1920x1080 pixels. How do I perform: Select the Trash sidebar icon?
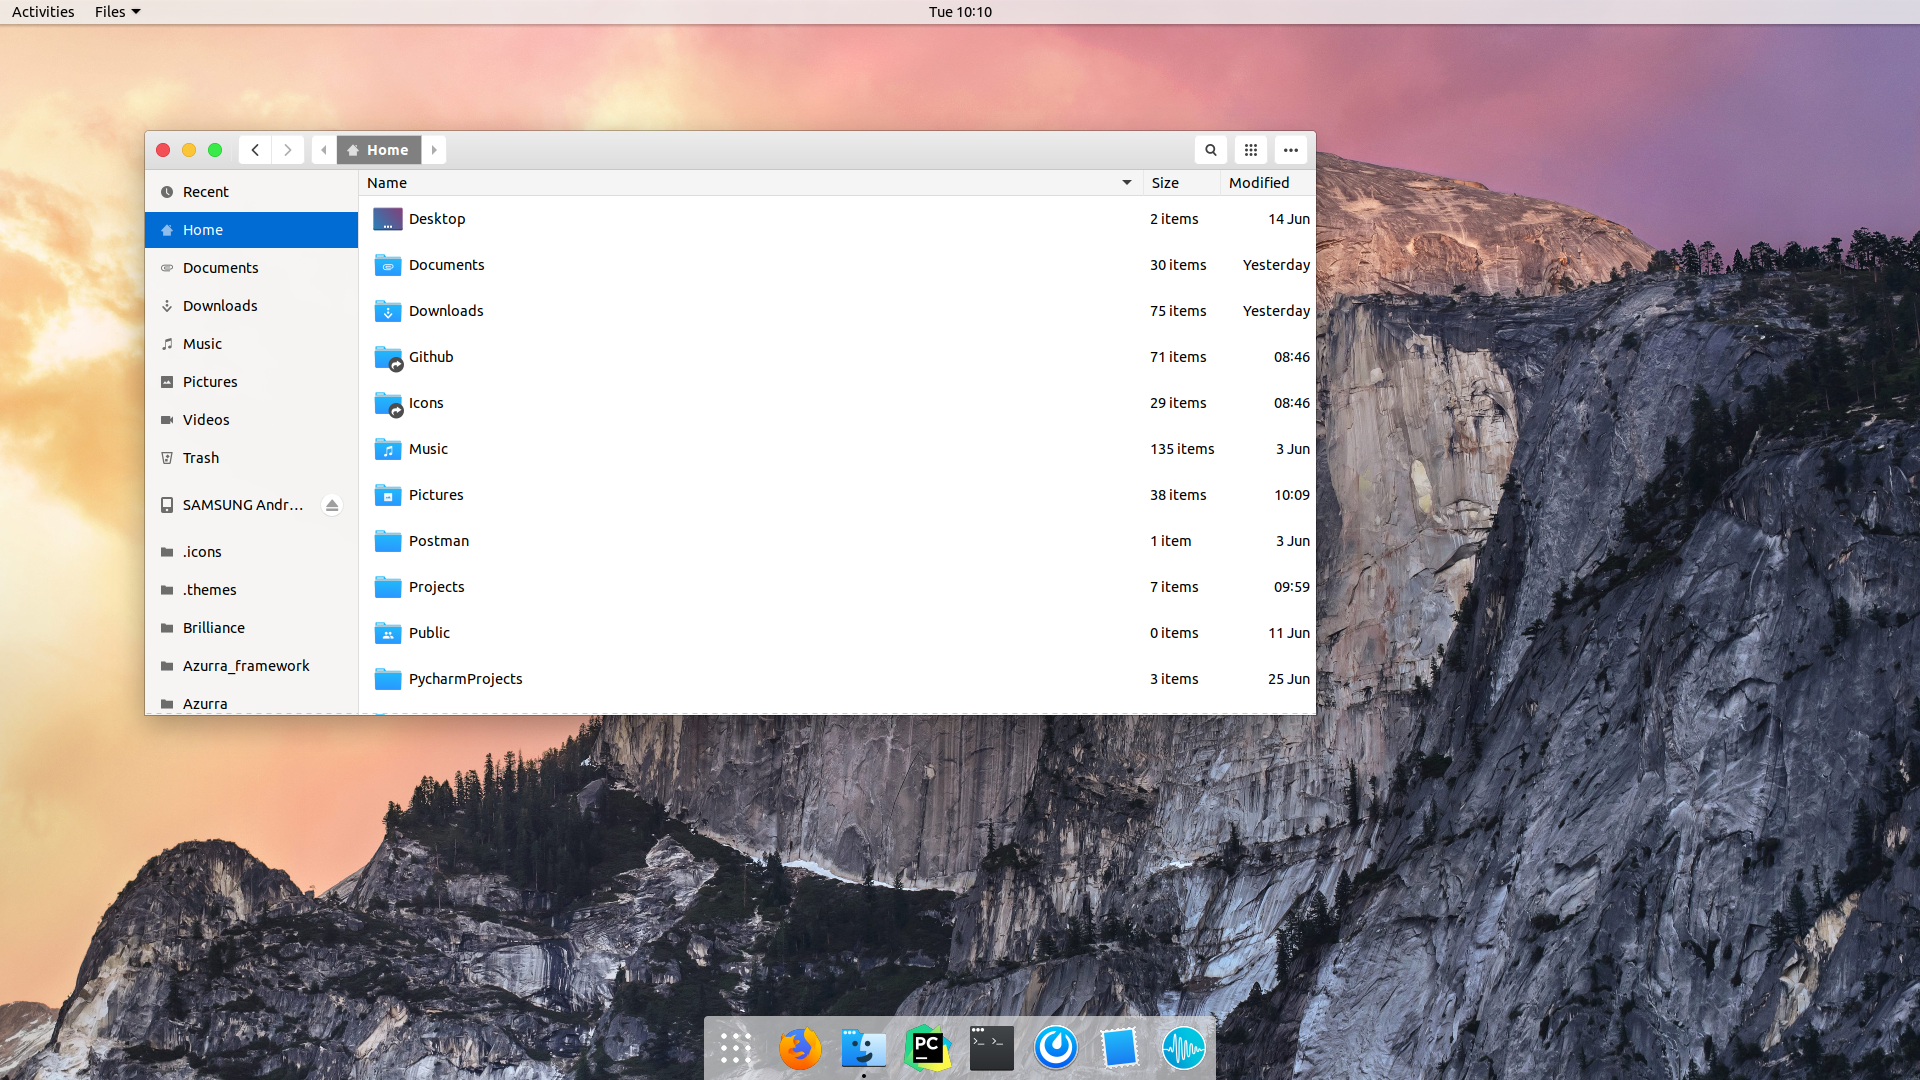pos(166,457)
